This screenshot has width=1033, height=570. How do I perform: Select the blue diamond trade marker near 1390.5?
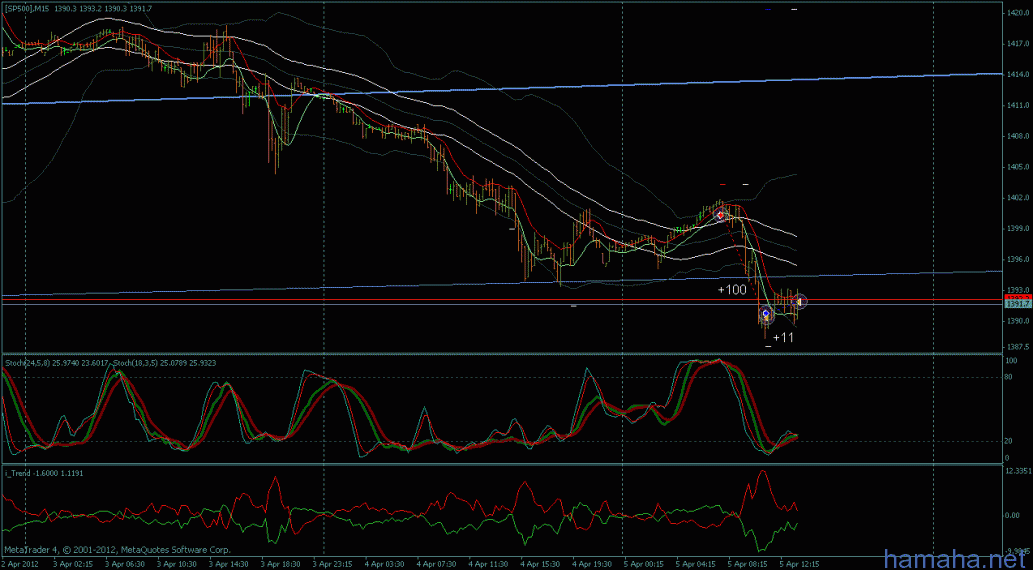(766, 314)
